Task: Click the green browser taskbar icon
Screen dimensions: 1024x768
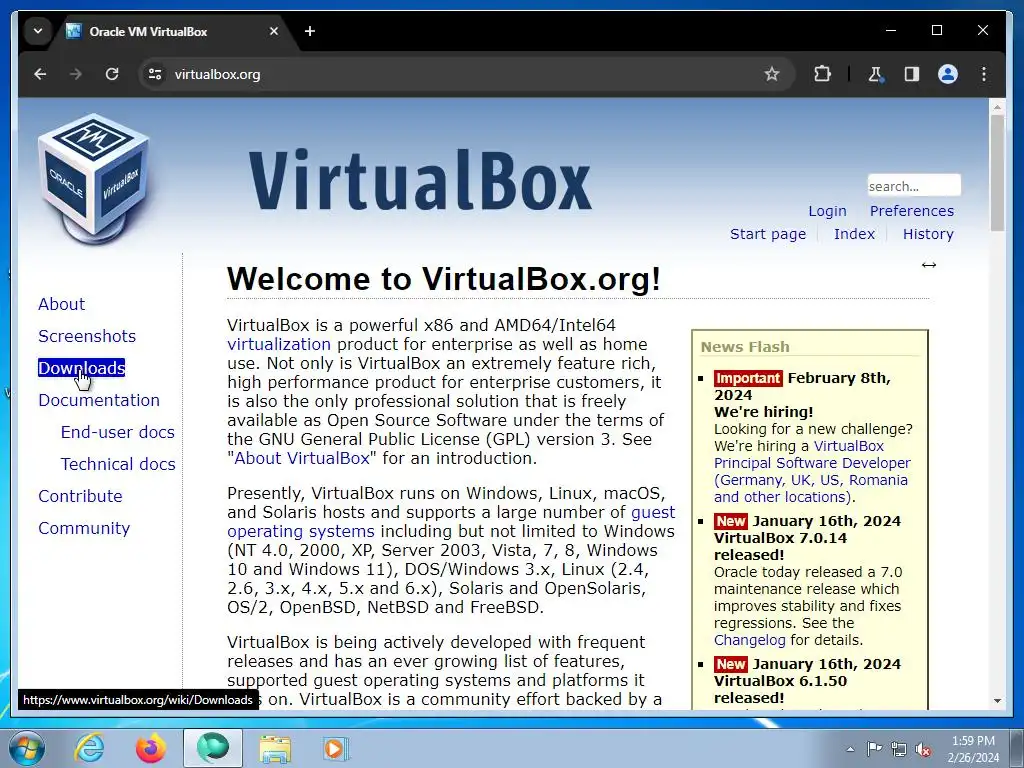Action: 213,748
